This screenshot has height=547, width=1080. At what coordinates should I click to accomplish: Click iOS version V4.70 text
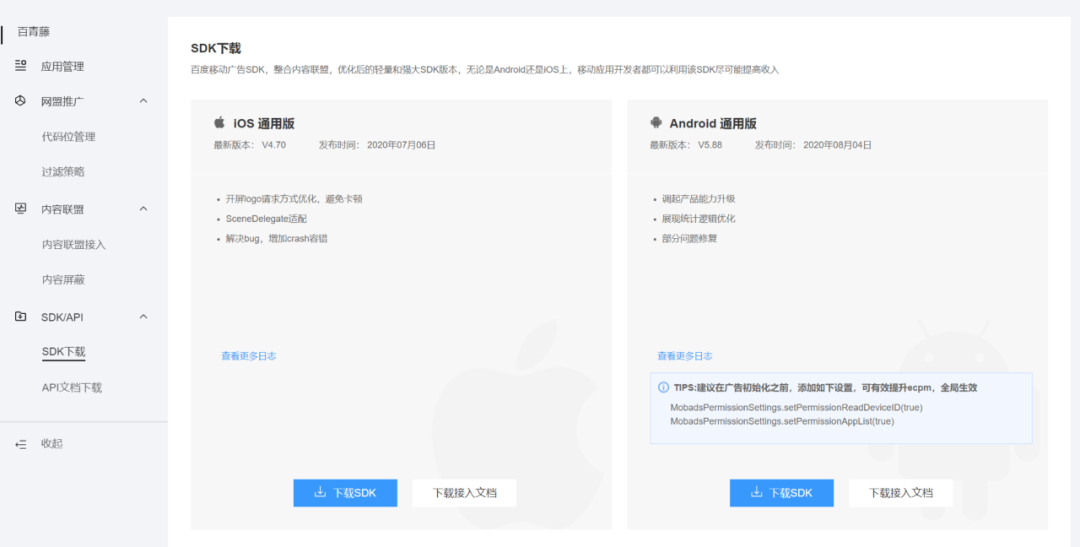point(273,145)
